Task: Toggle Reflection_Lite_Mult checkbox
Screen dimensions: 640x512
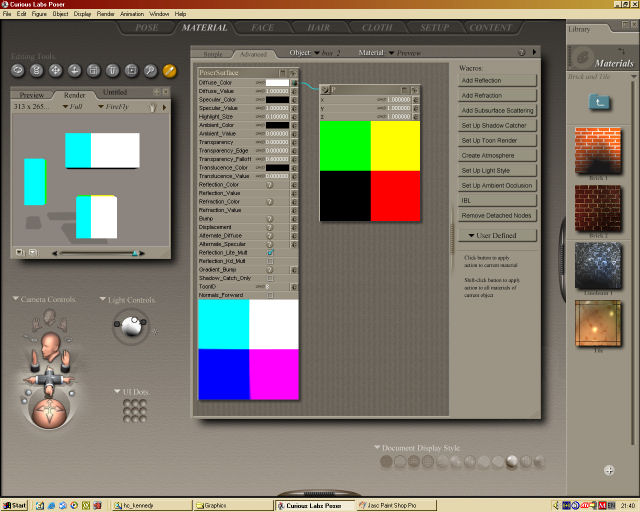Action: [270, 253]
